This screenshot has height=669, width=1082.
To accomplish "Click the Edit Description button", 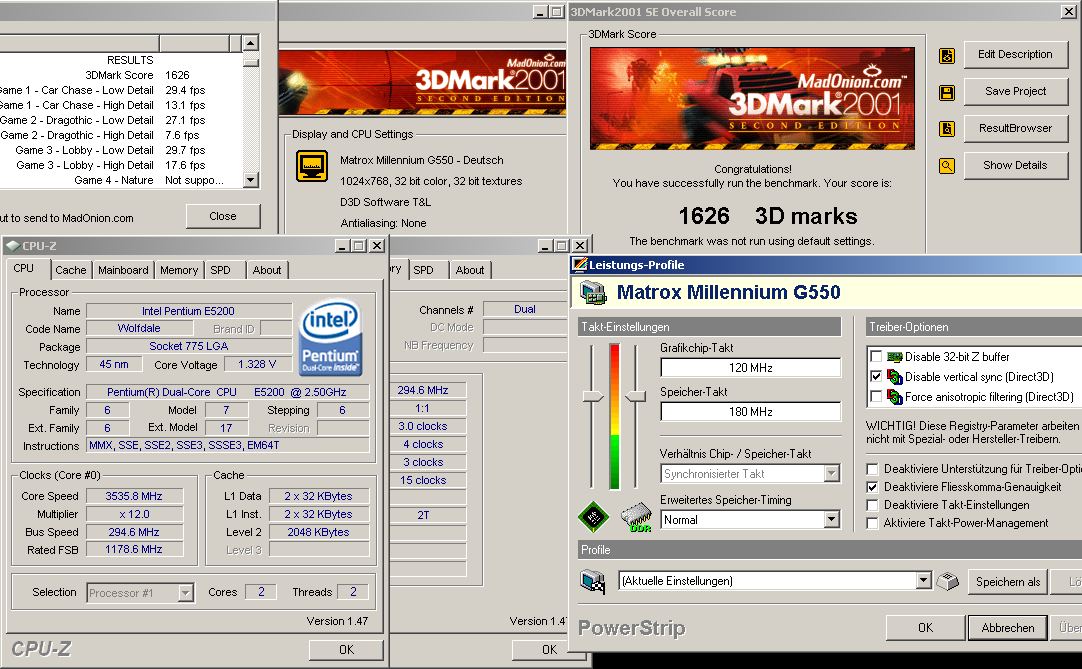I will (x=1015, y=55).
